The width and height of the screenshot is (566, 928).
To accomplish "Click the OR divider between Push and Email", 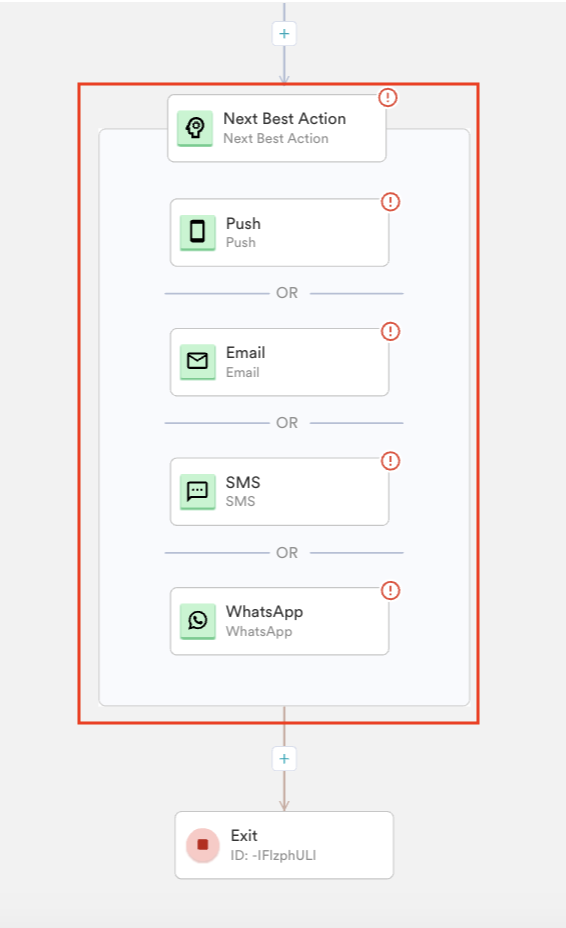I will pos(287,293).
